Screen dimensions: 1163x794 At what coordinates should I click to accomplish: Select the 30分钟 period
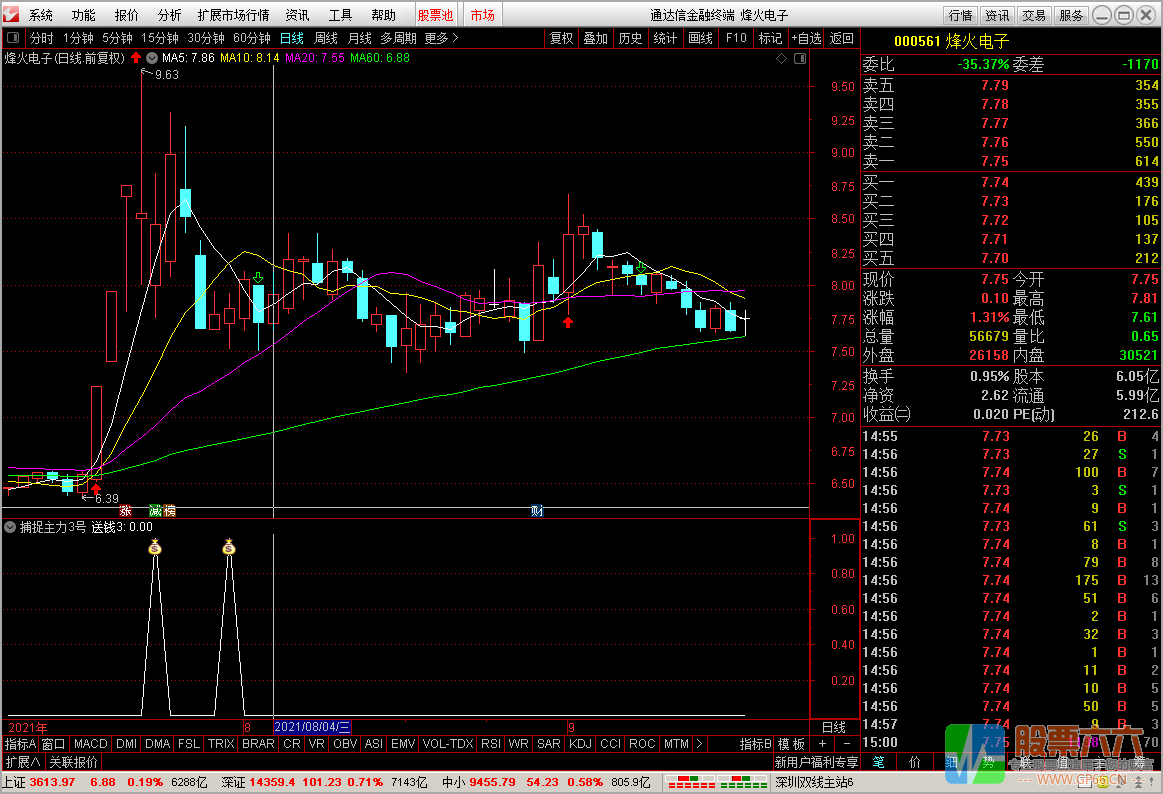[205, 38]
